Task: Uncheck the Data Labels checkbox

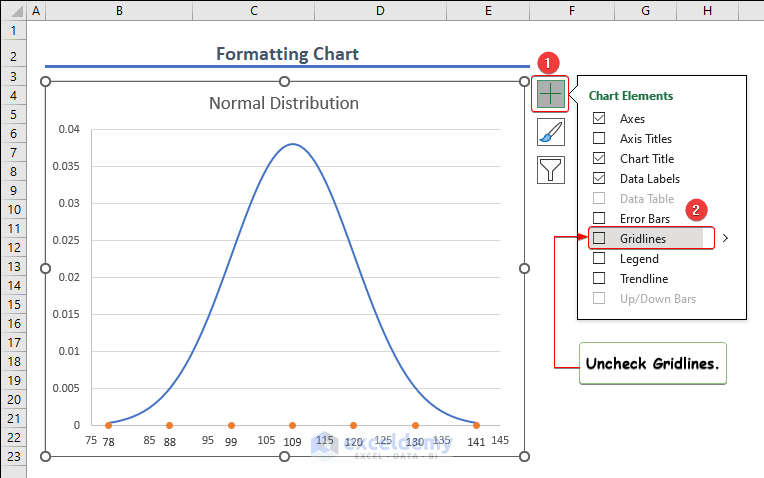Action: 599,179
